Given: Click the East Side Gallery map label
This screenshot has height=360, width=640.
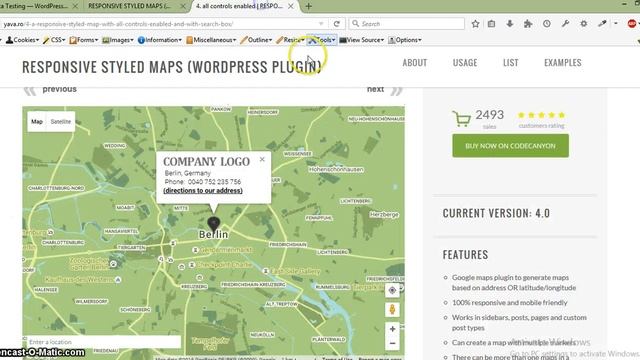Looking at the screenshot, I should 296,271.
